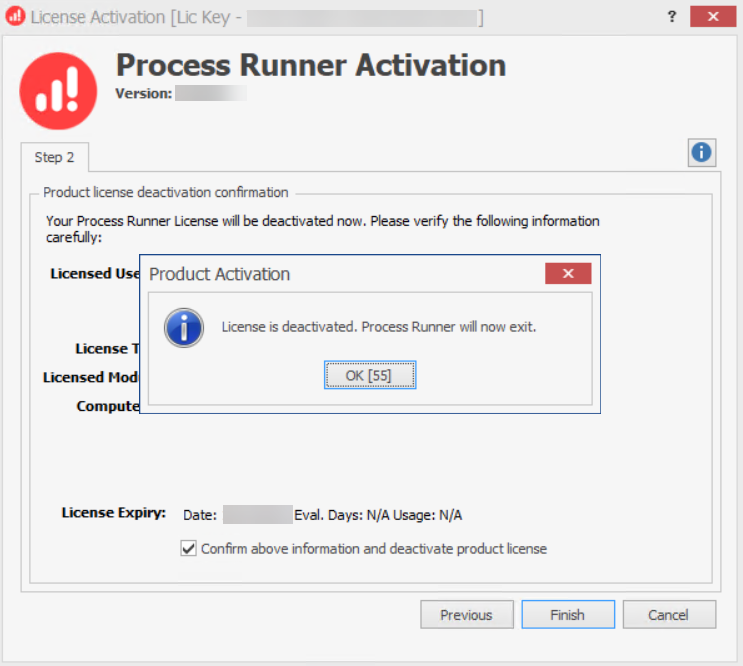Click the License Expiry label
Screen dimensions: 743x666
(113, 513)
